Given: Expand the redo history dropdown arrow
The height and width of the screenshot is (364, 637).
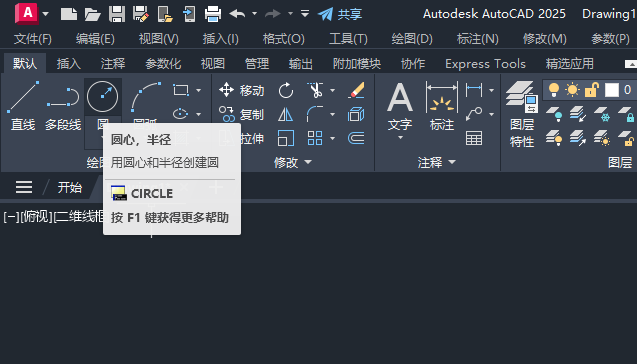Looking at the screenshot, I should point(290,14).
